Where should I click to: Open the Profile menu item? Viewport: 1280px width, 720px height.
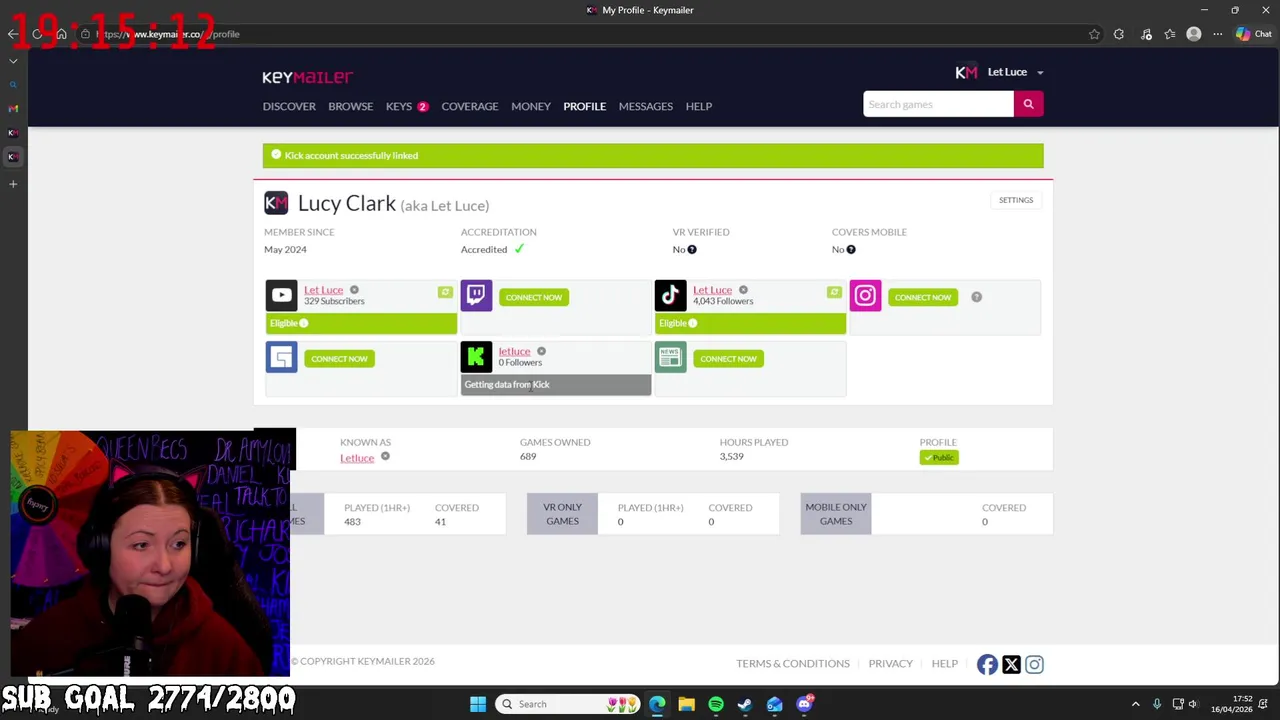584,106
